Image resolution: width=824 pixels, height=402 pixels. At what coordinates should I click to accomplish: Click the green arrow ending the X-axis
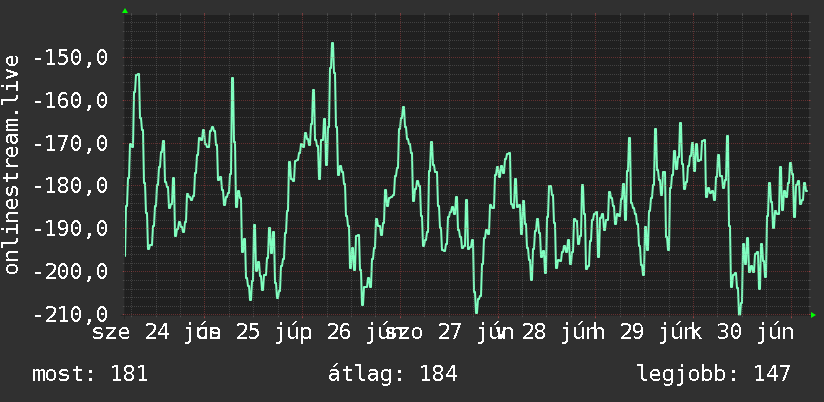[x=813, y=315]
